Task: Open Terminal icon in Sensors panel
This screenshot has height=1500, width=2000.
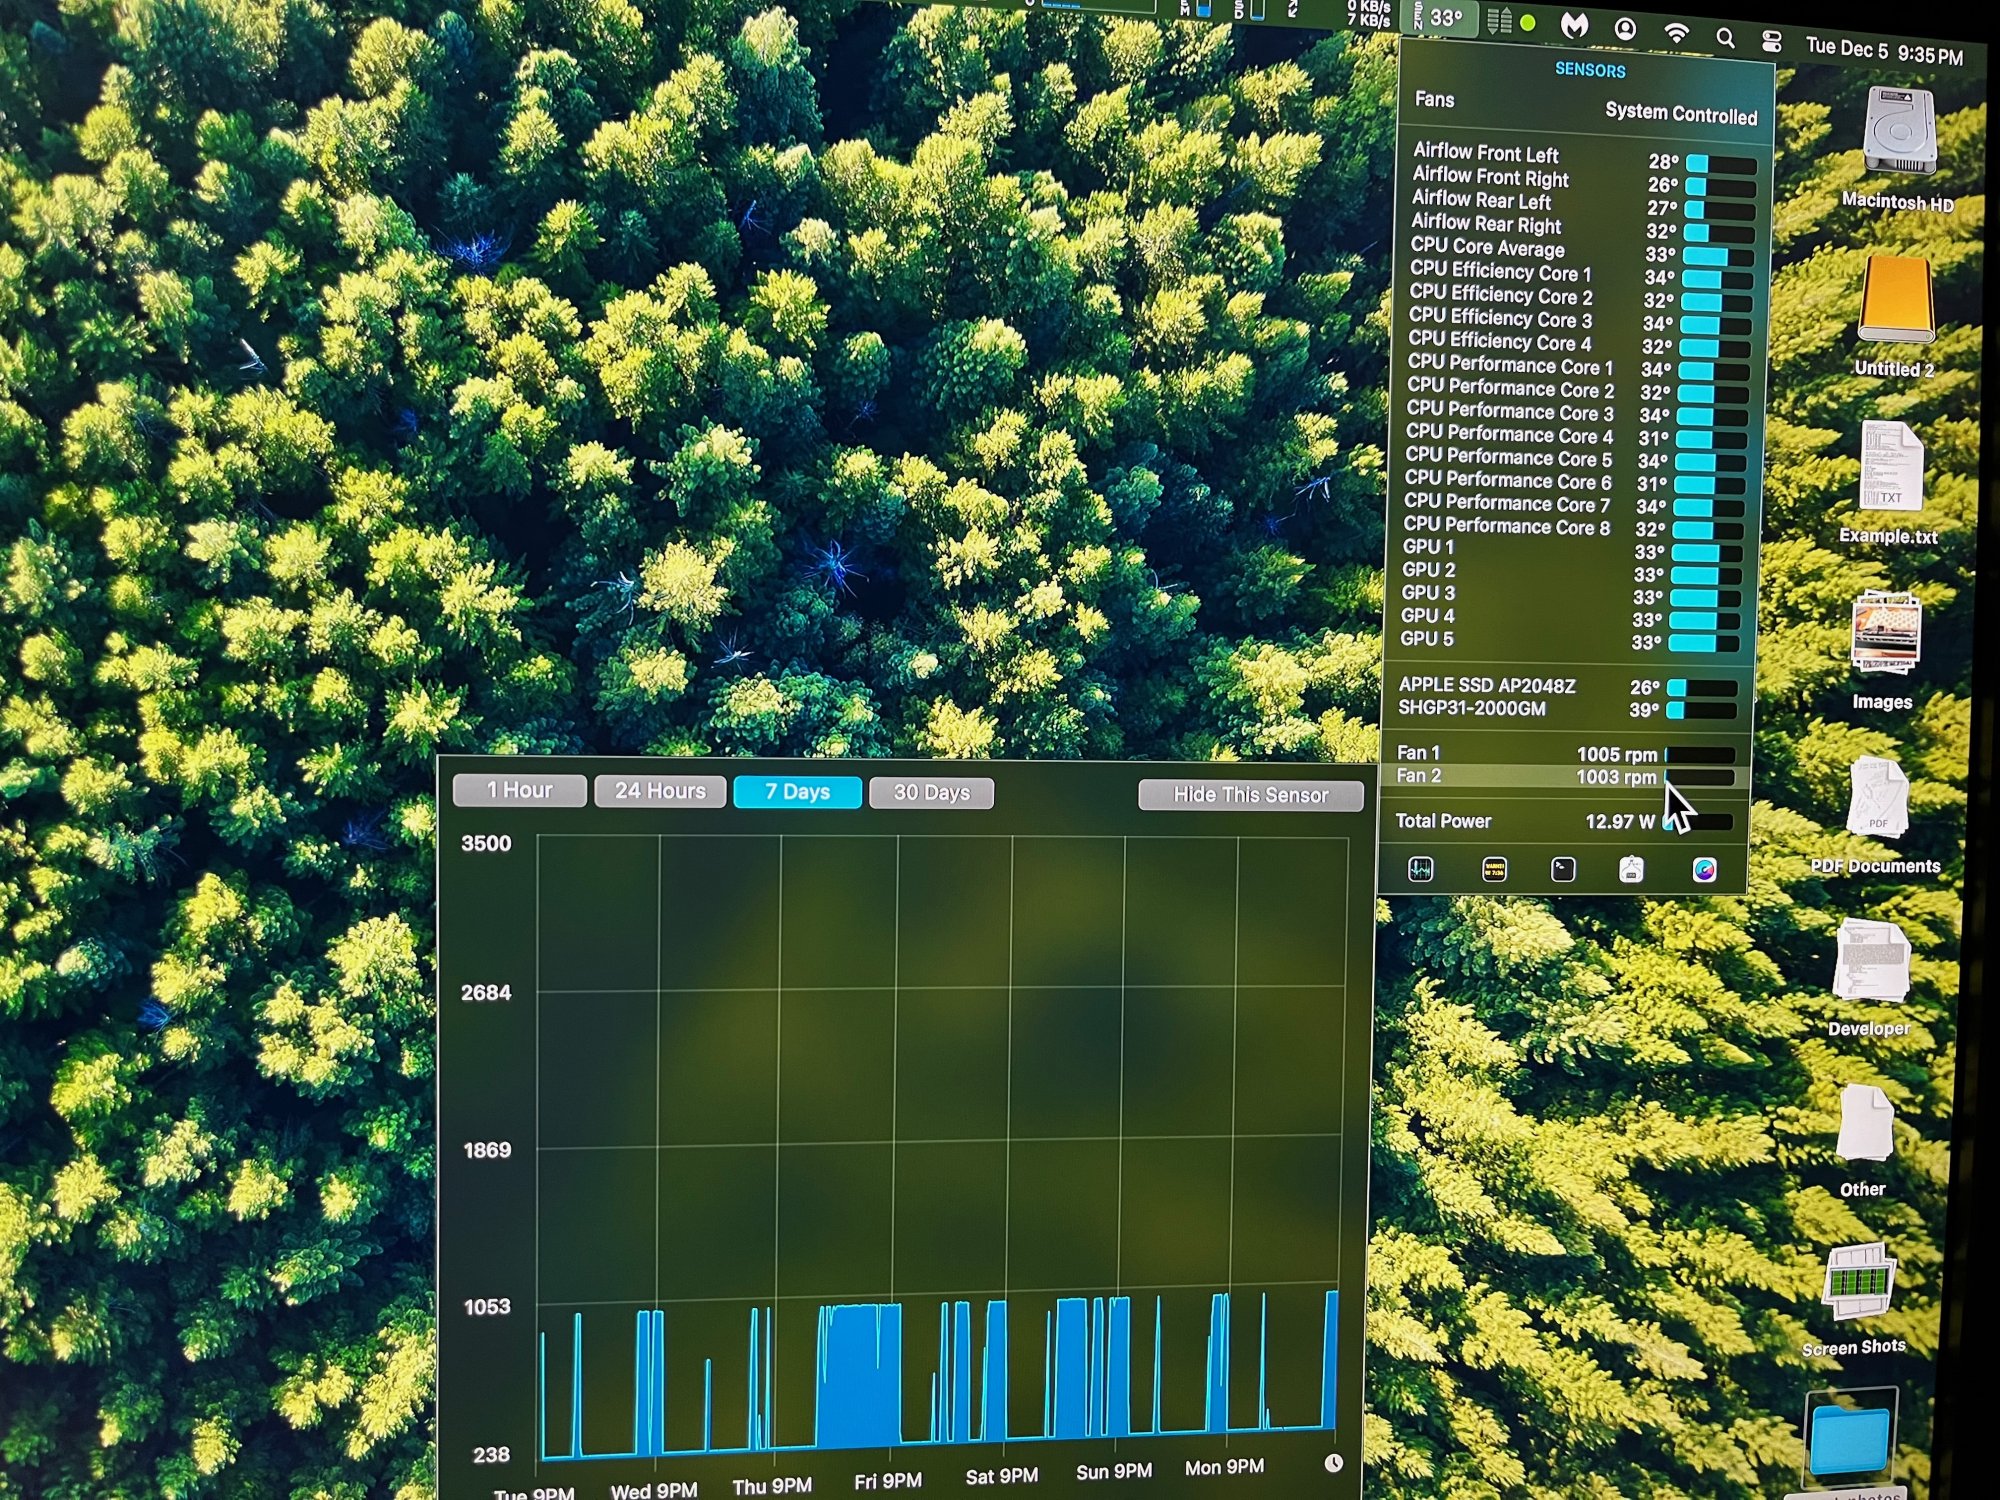Action: coord(1563,870)
